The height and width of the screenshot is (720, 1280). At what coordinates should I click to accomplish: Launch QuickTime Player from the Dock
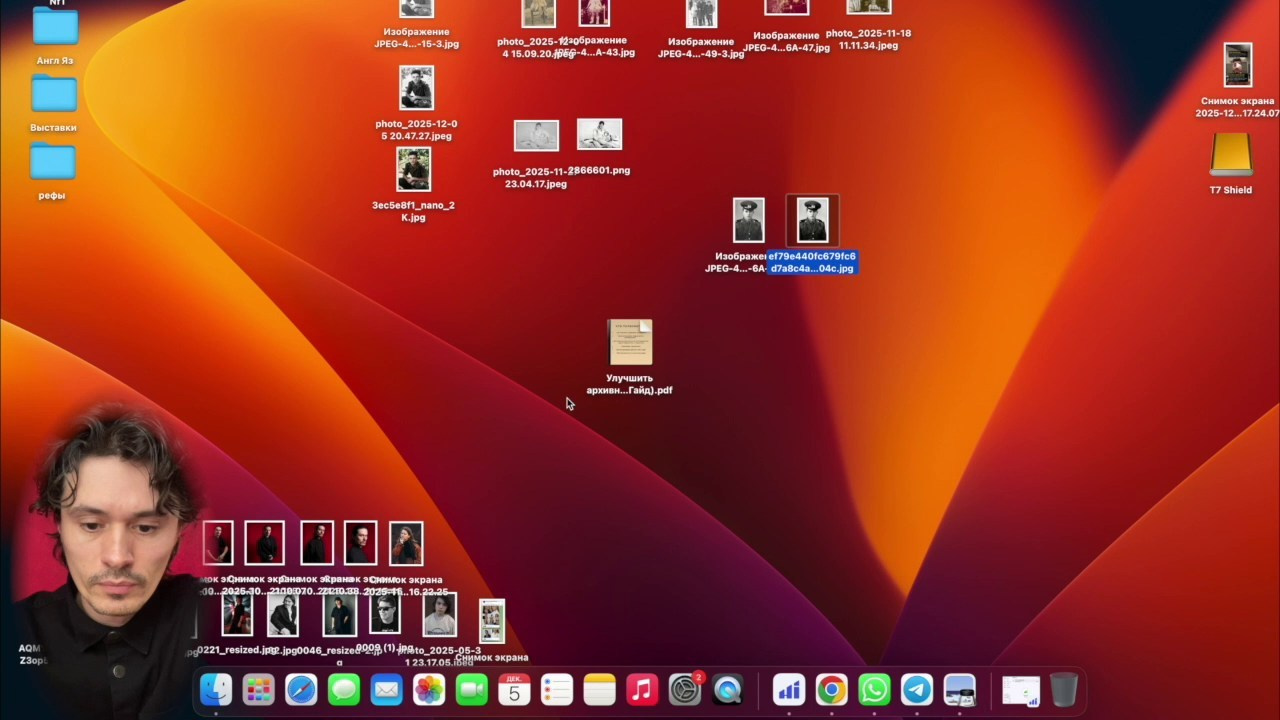(728, 690)
